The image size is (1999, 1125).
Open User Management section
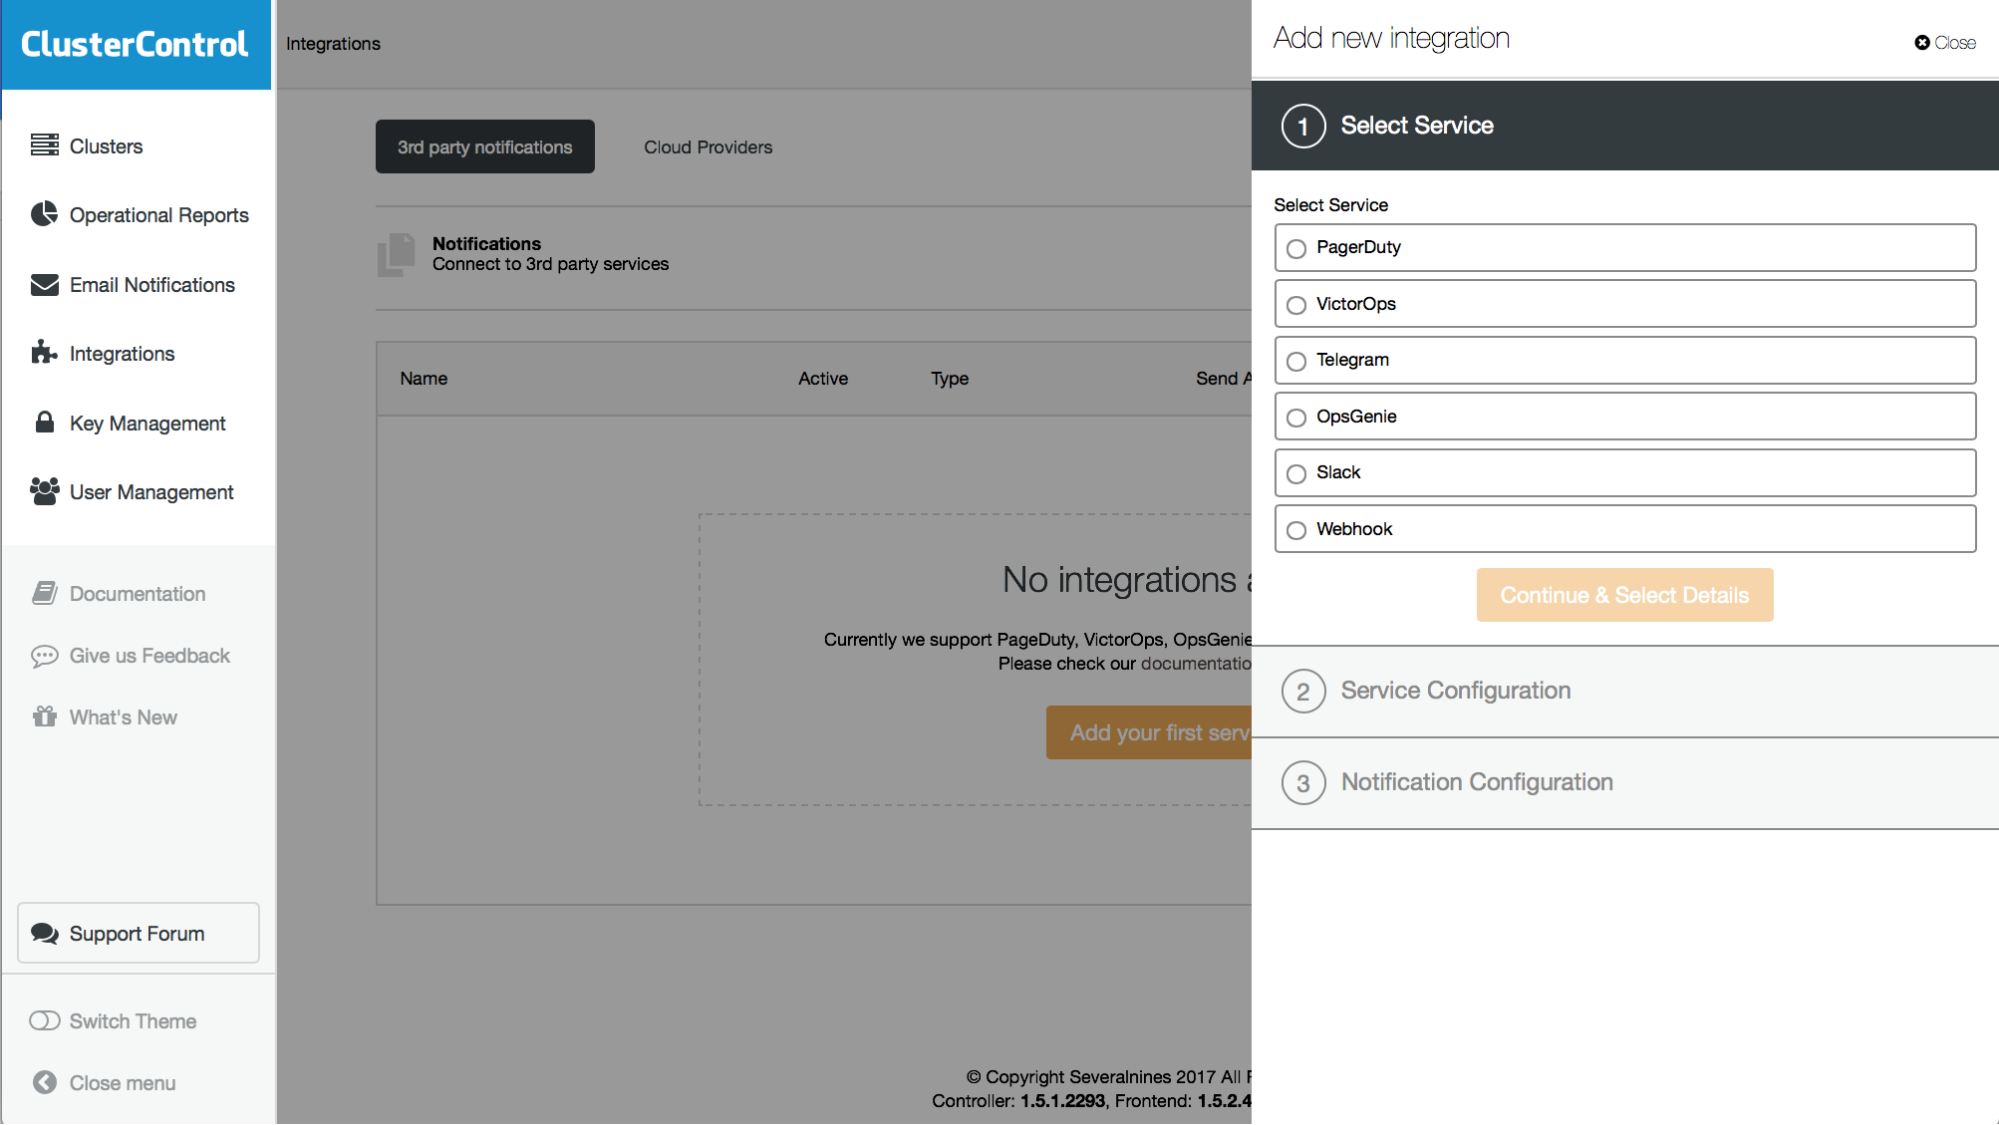click(151, 492)
